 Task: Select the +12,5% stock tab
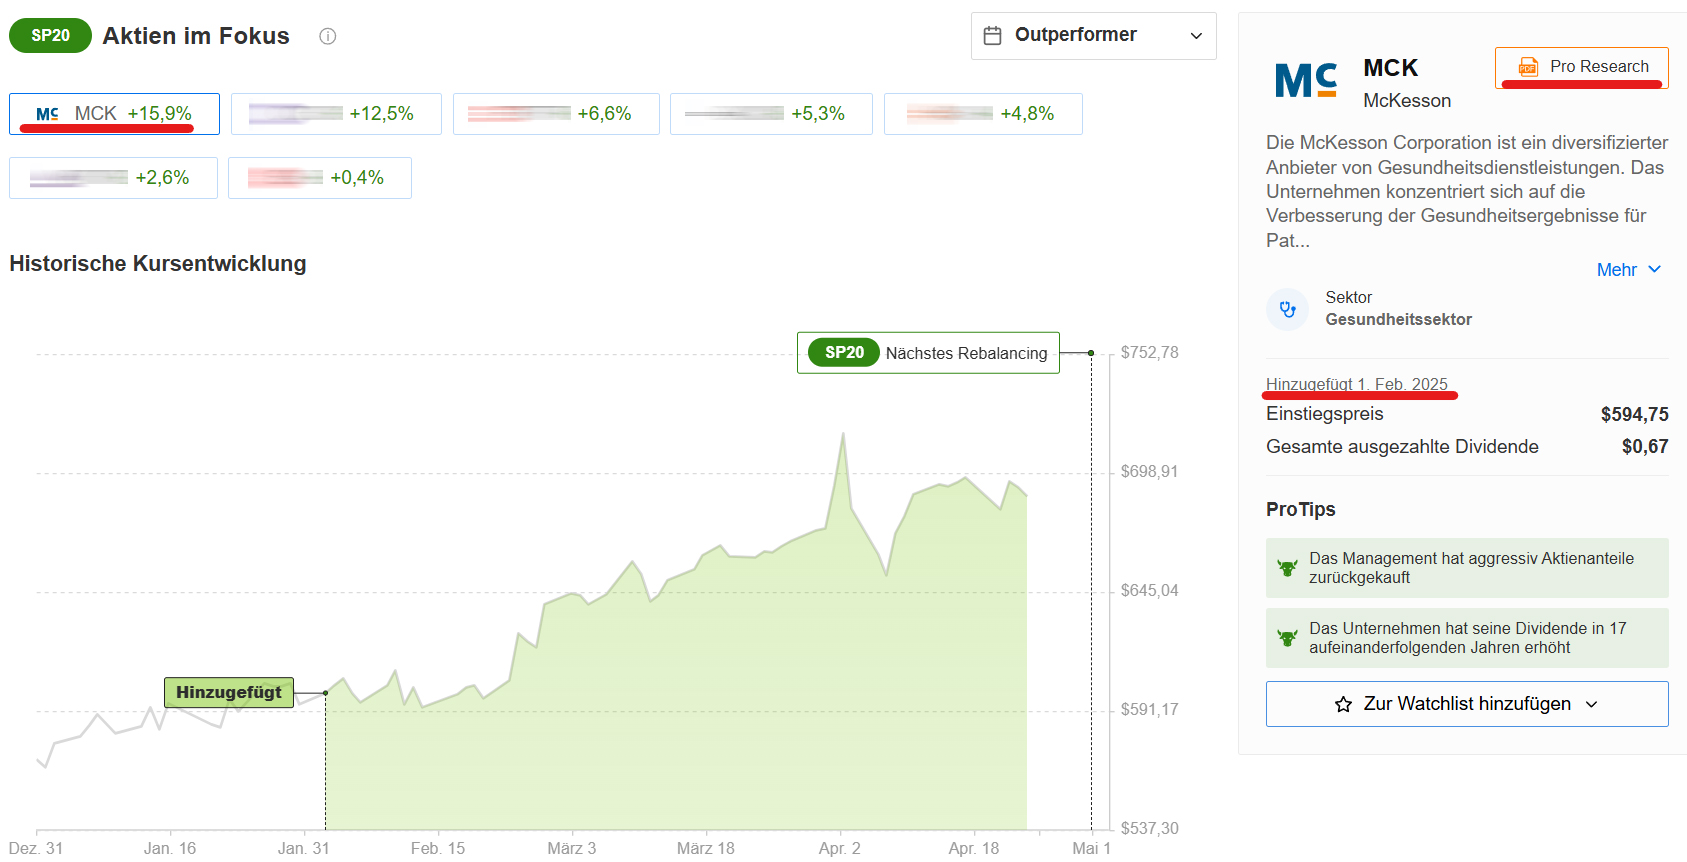coord(336,114)
